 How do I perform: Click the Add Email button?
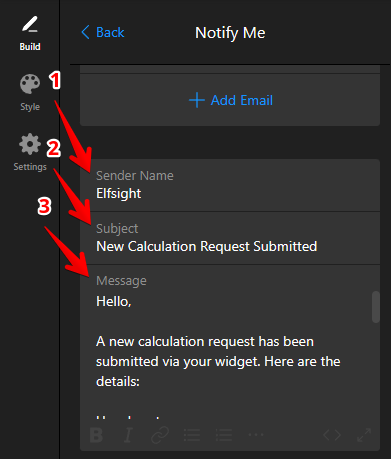(x=231, y=100)
